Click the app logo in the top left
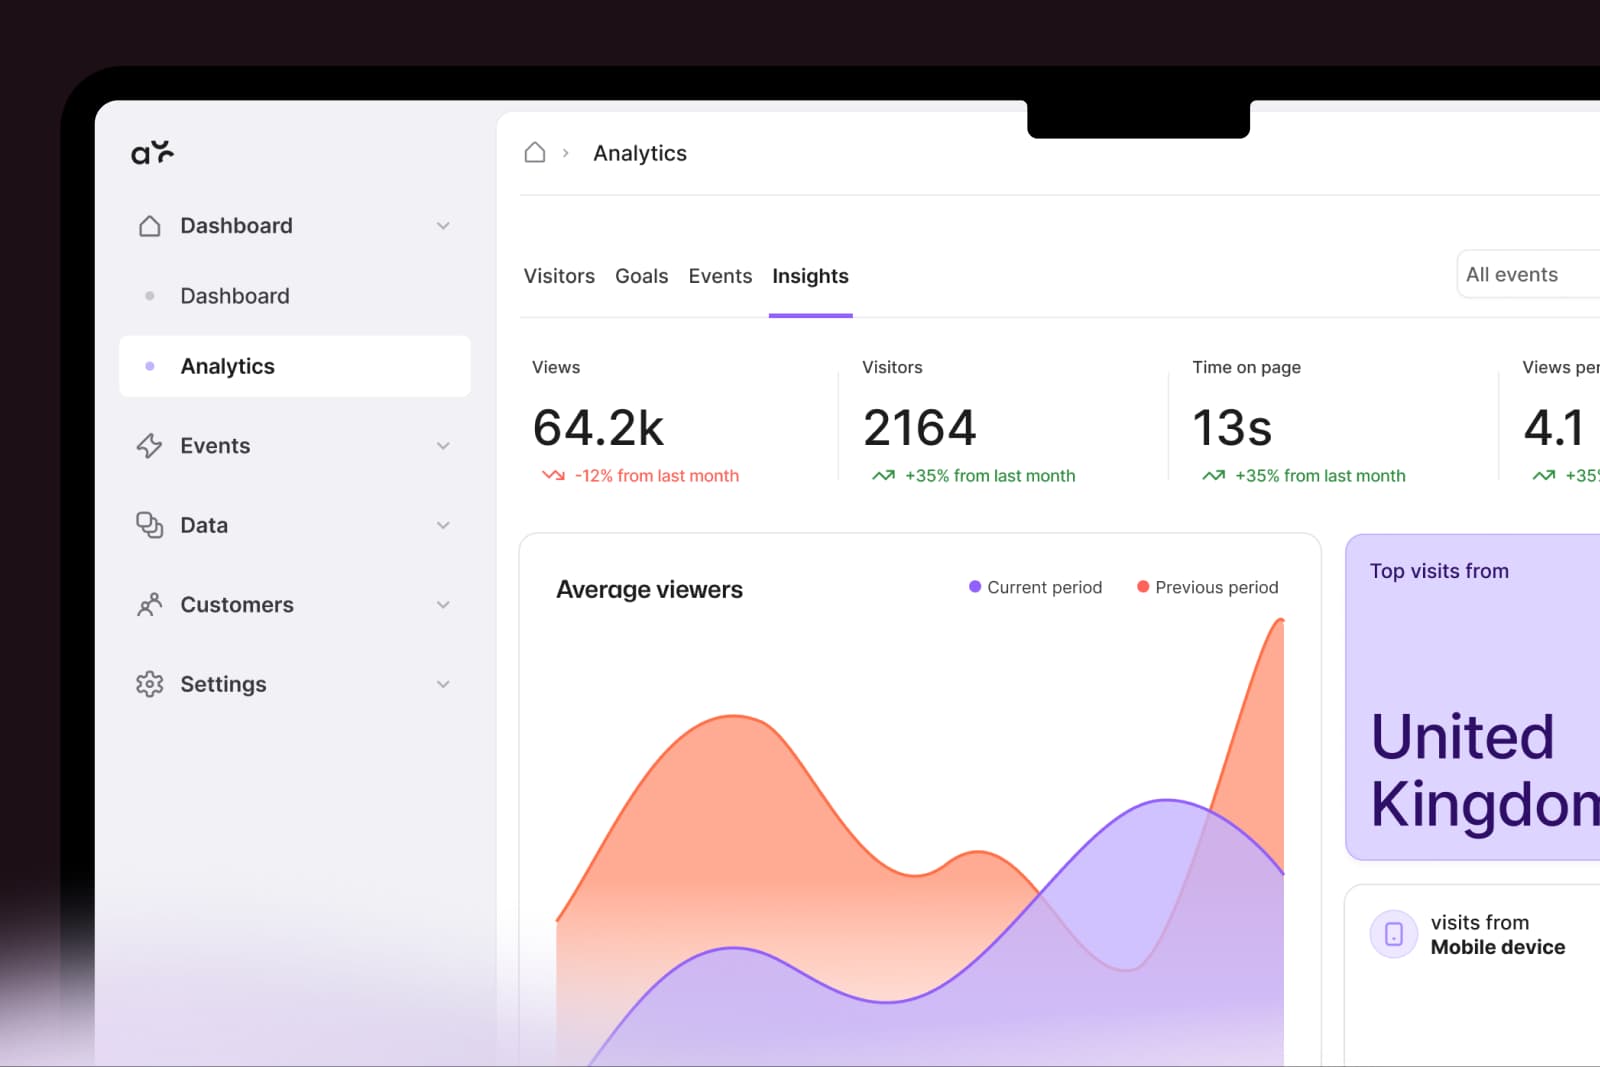This screenshot has width=1600, height=1067. click(x=154, y=152)
